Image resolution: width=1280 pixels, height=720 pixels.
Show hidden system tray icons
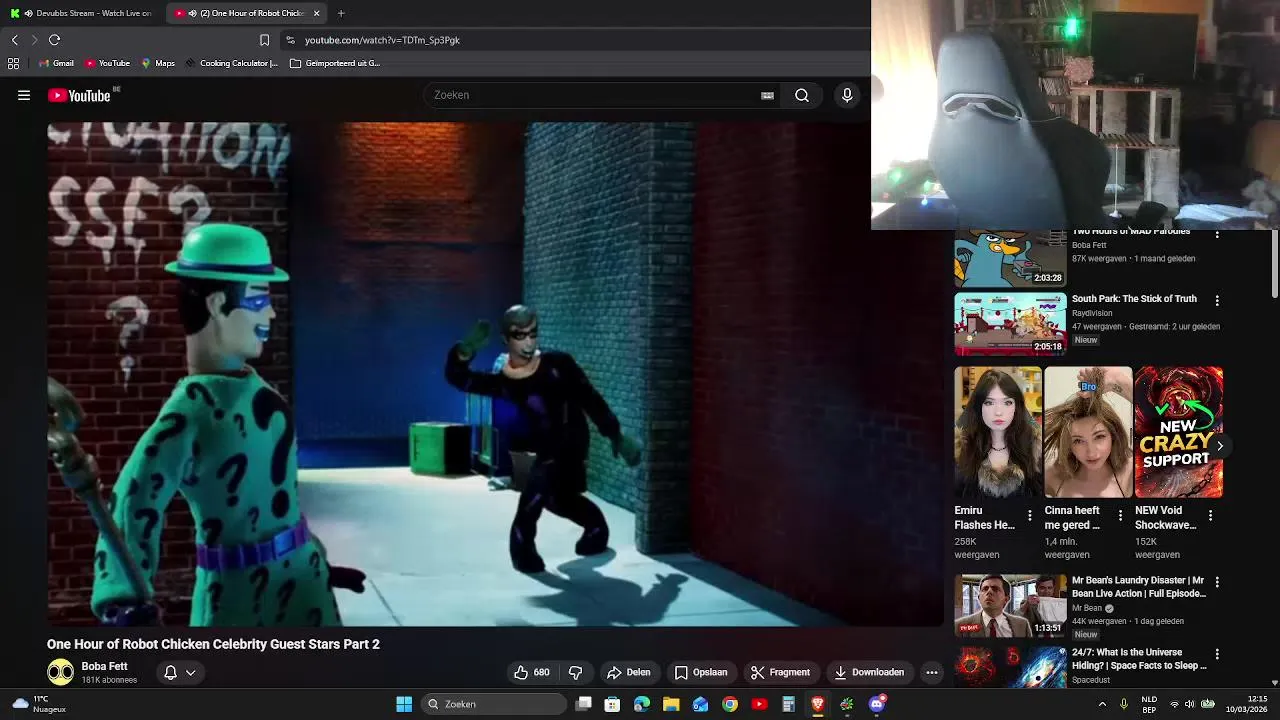coord(1103,704)
